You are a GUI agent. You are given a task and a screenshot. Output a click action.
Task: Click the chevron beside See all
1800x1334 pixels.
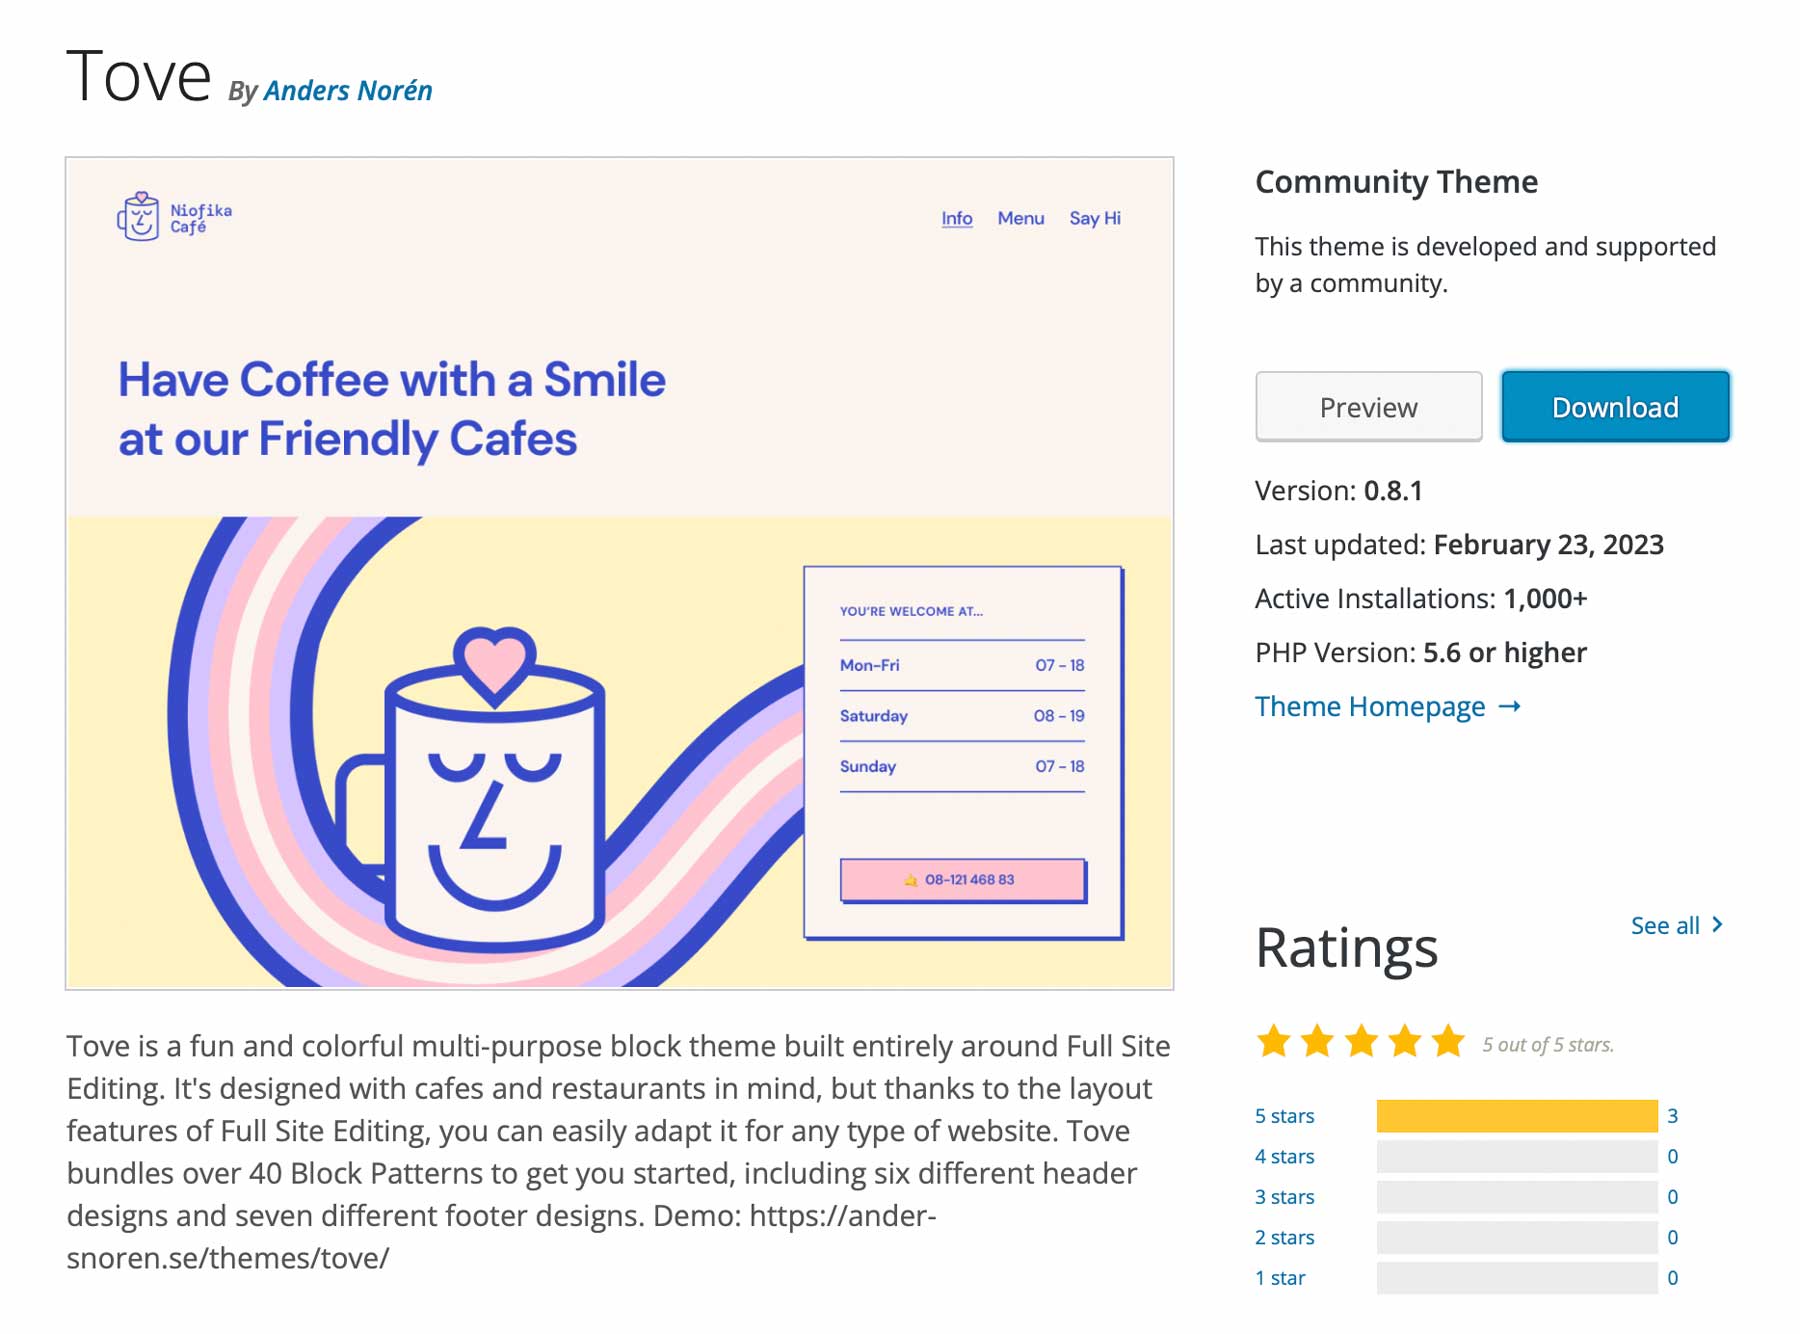click(x=1717, y=924)
